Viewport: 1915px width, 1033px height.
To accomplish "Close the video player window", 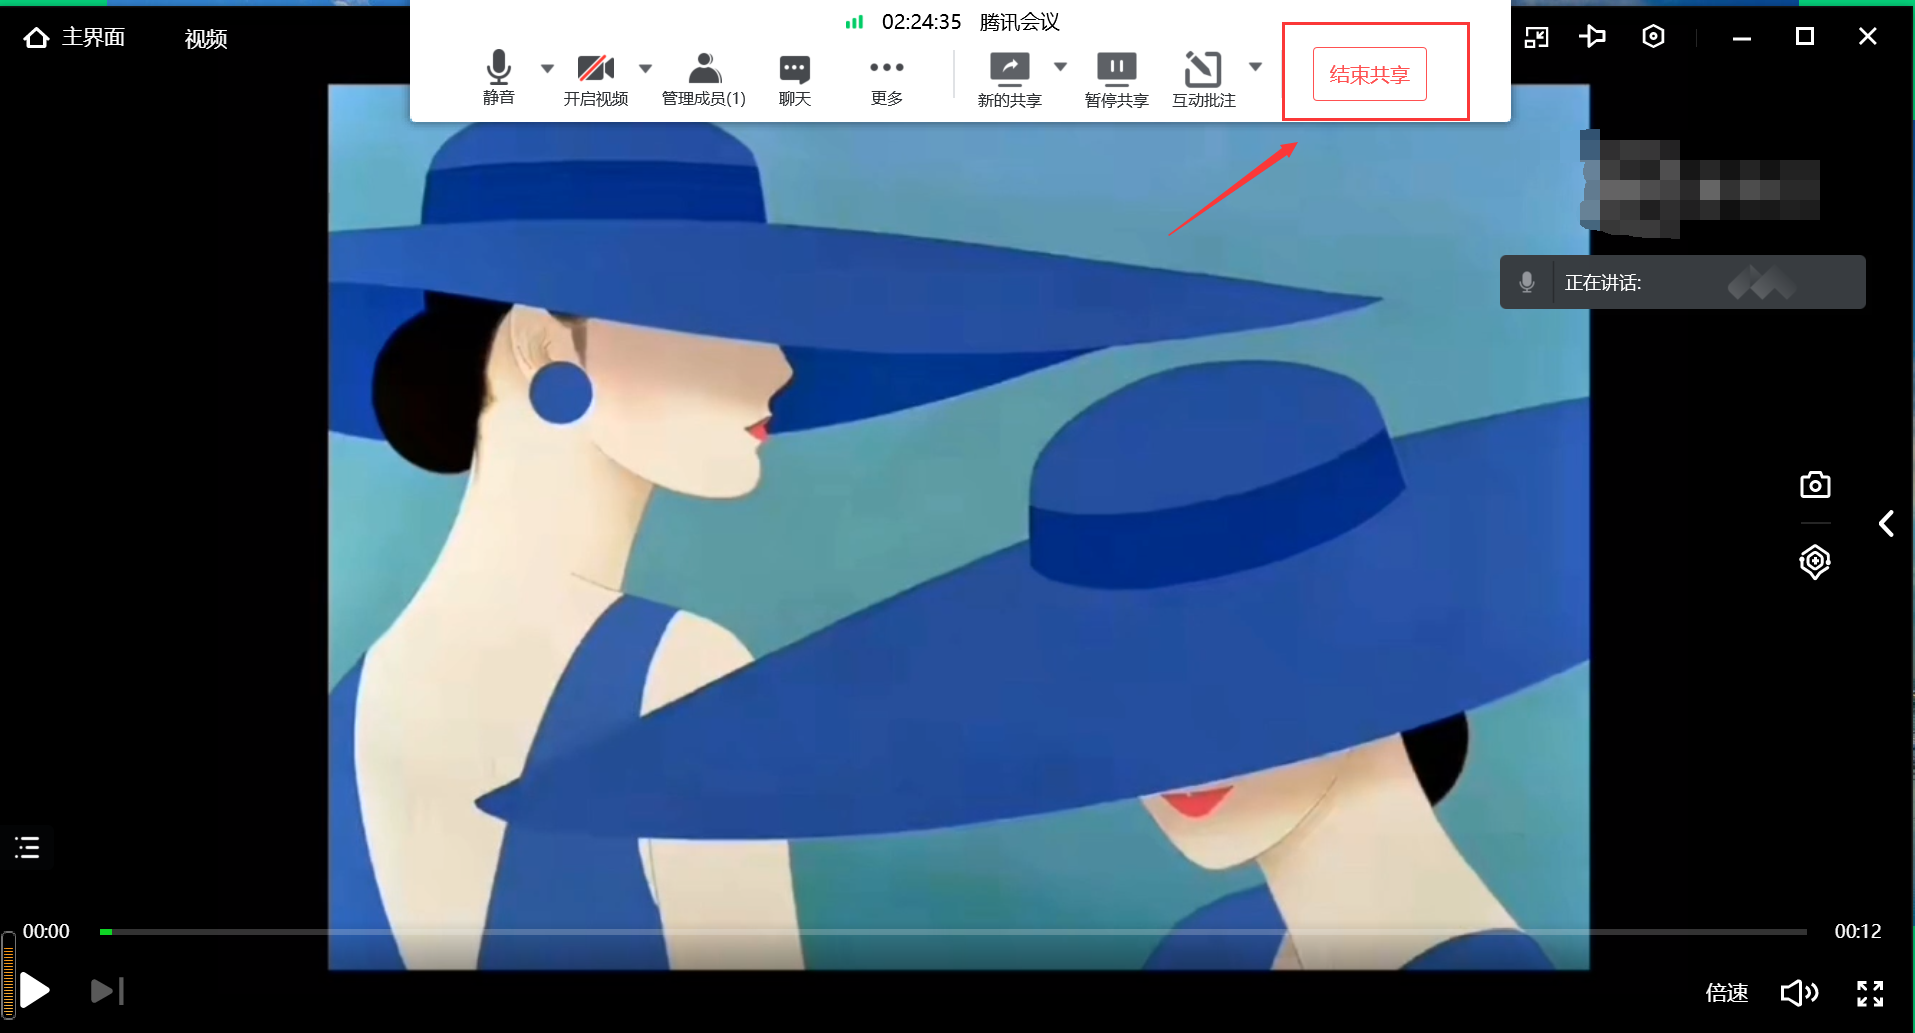I will [1867, 37].
